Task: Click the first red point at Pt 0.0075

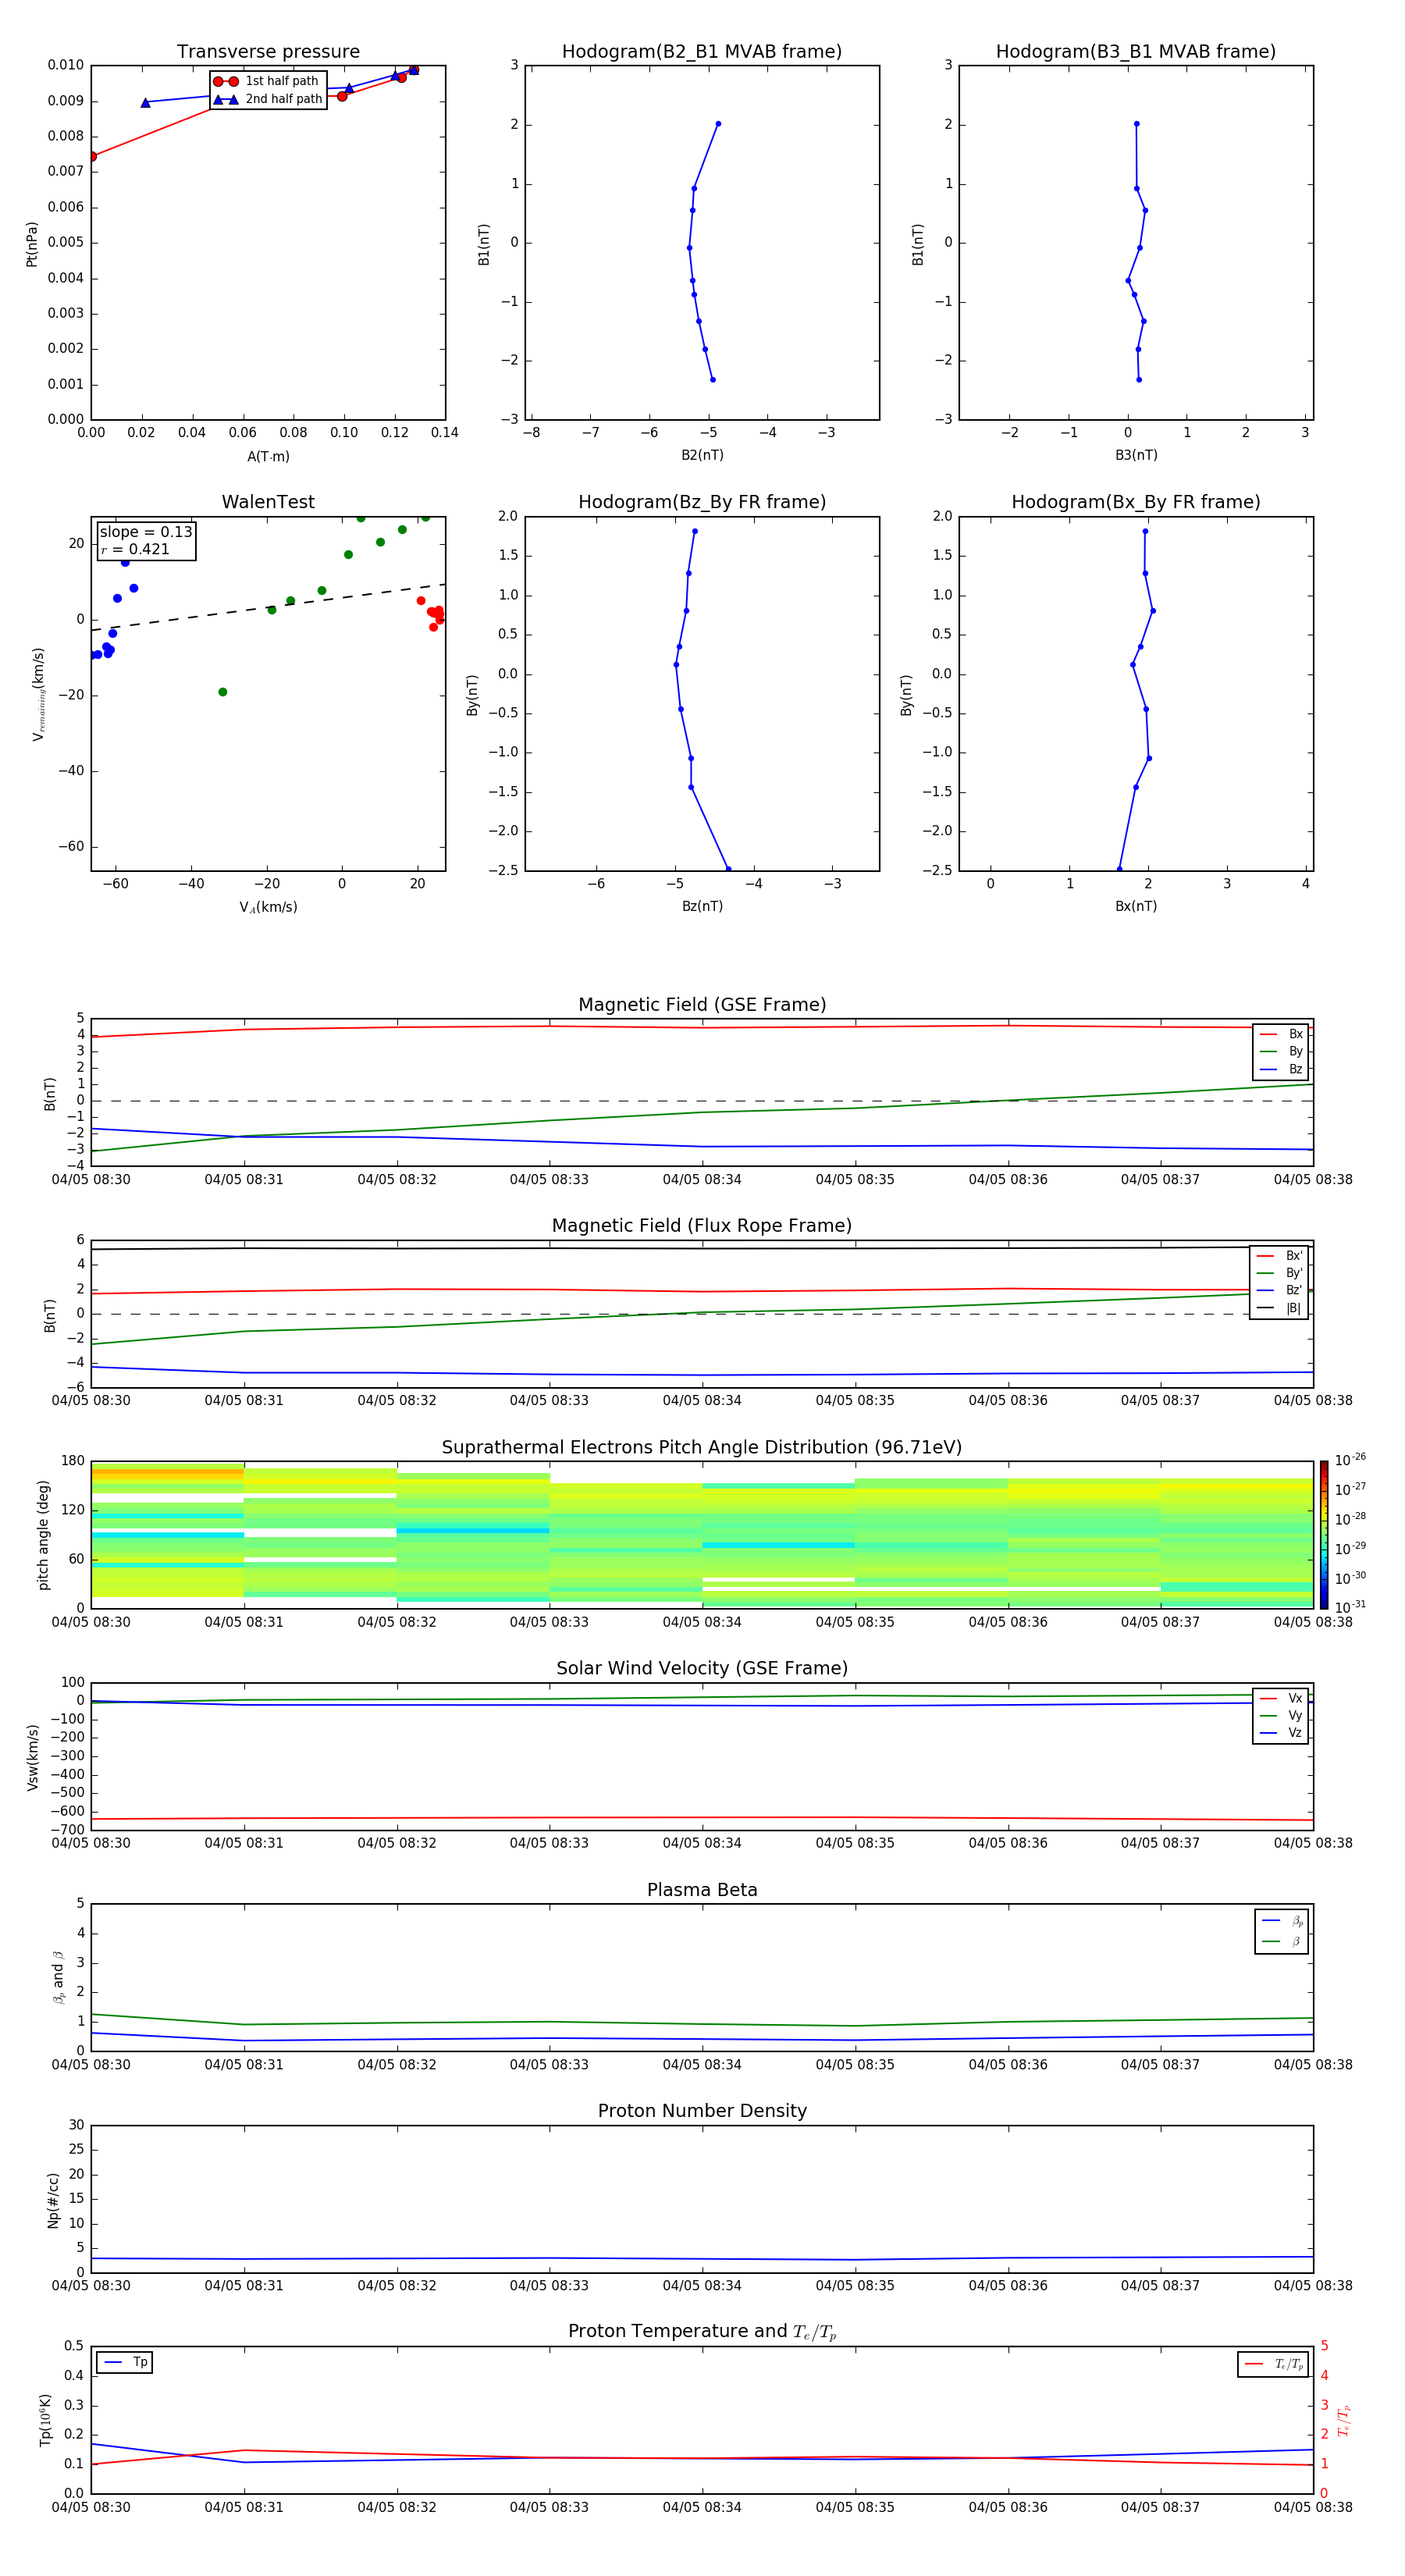Action: pyautogui.click(x=92, y=156)
